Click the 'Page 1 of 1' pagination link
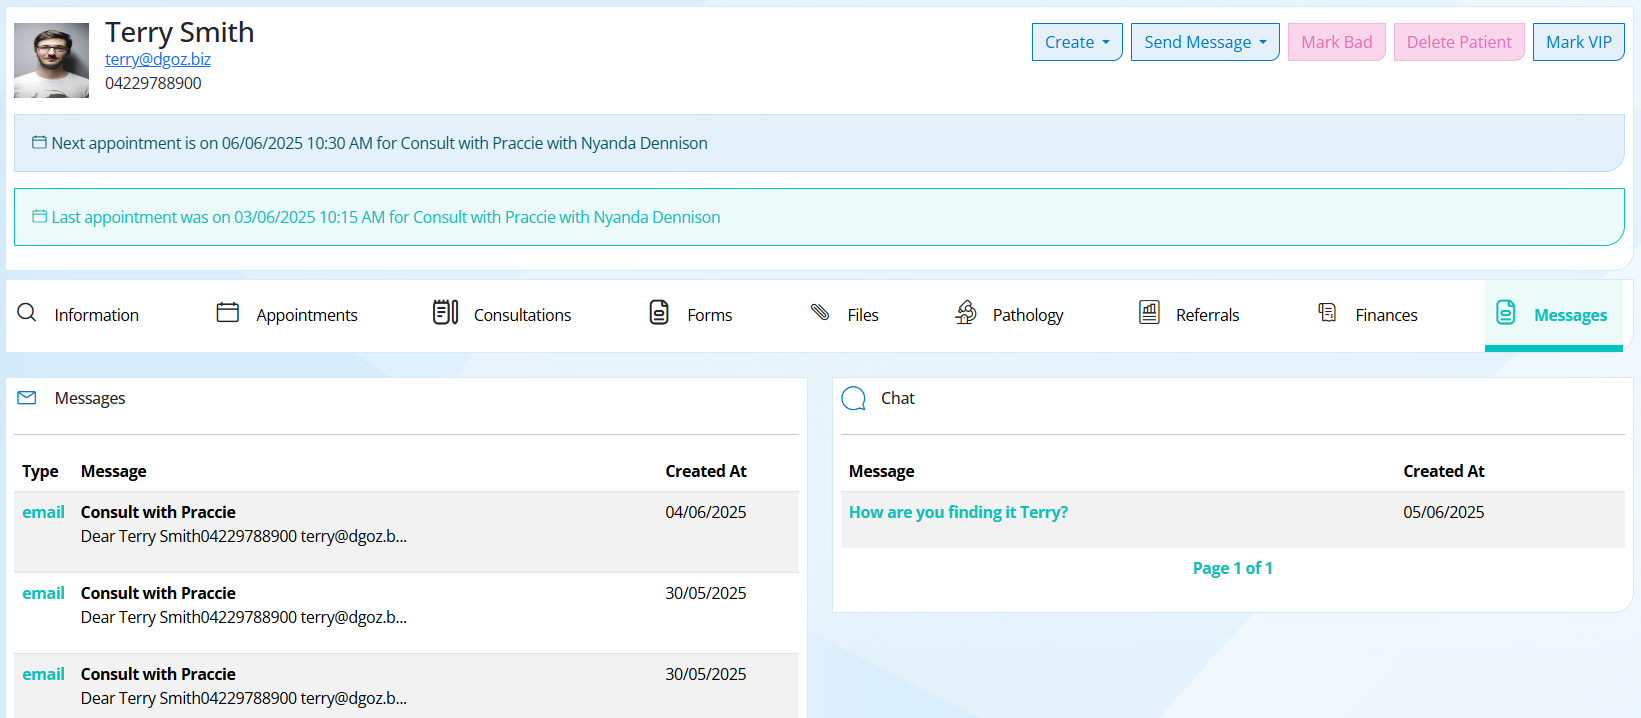 pos(1232,568)
